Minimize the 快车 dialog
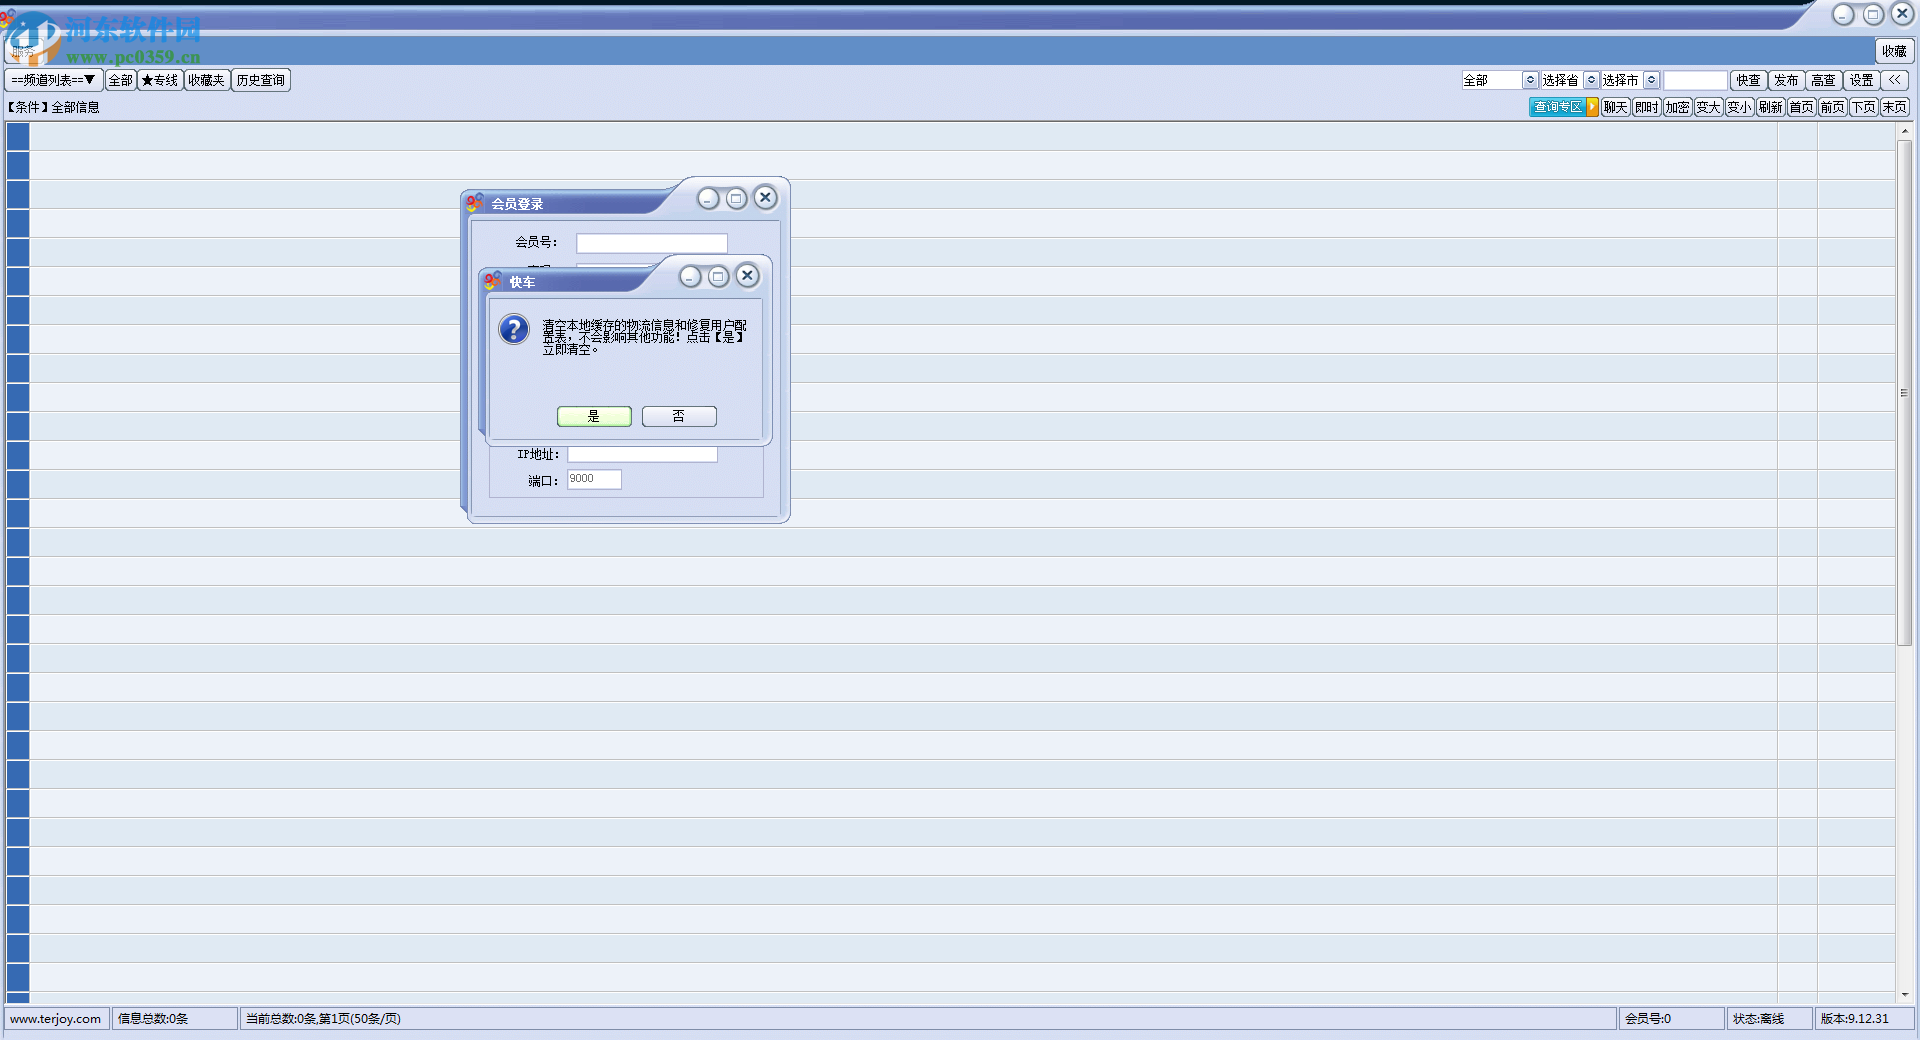The height and width of the screenshot is (1040, 1920). click(x=690, y=276)
